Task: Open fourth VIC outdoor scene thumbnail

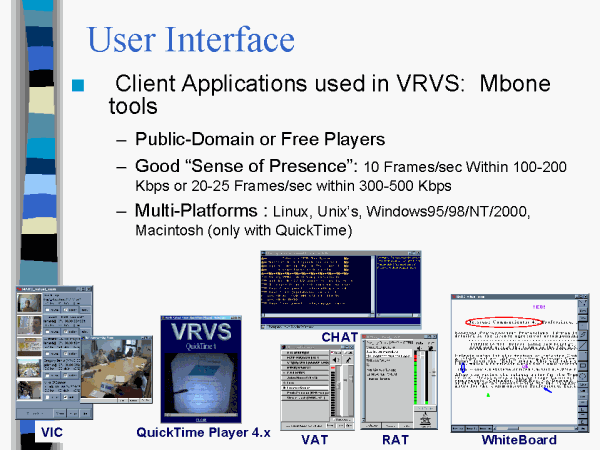Action: tap(29, 368)
